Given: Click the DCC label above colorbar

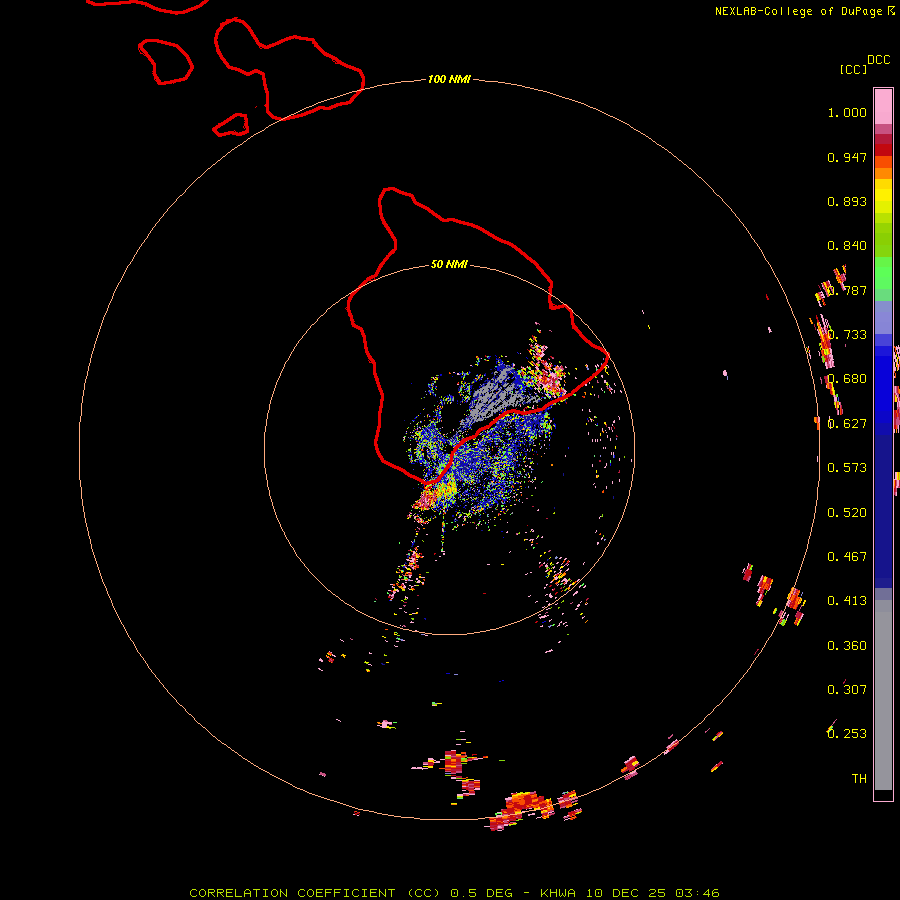Looking at the screenshot, I should click(879, 60).
